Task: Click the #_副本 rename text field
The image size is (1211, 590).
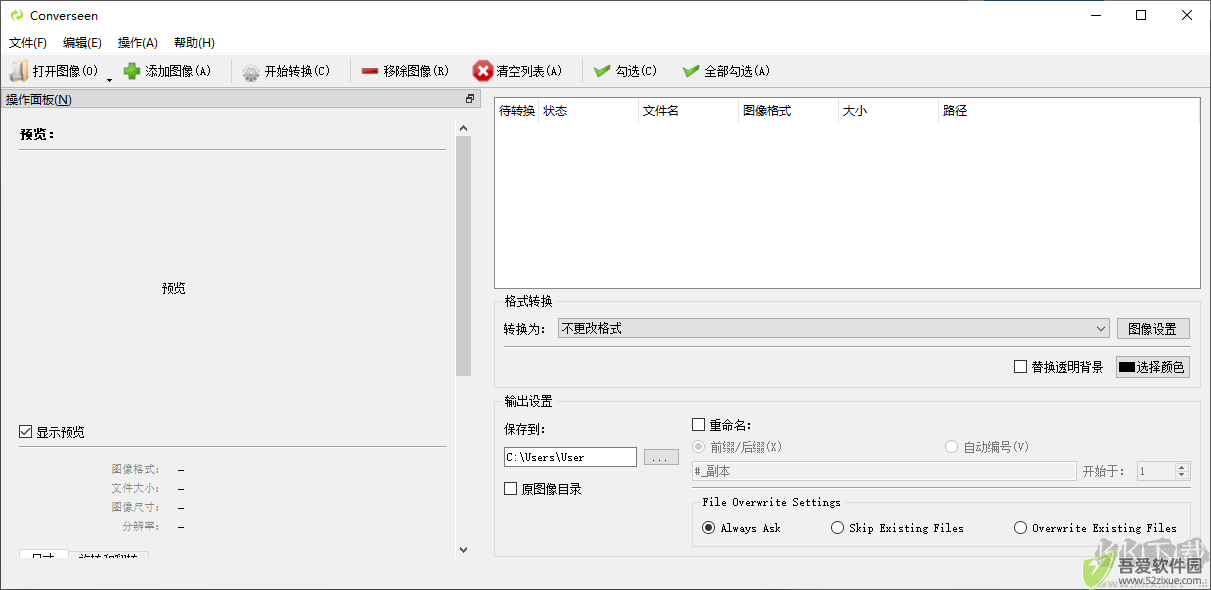Action: (884, 471)
